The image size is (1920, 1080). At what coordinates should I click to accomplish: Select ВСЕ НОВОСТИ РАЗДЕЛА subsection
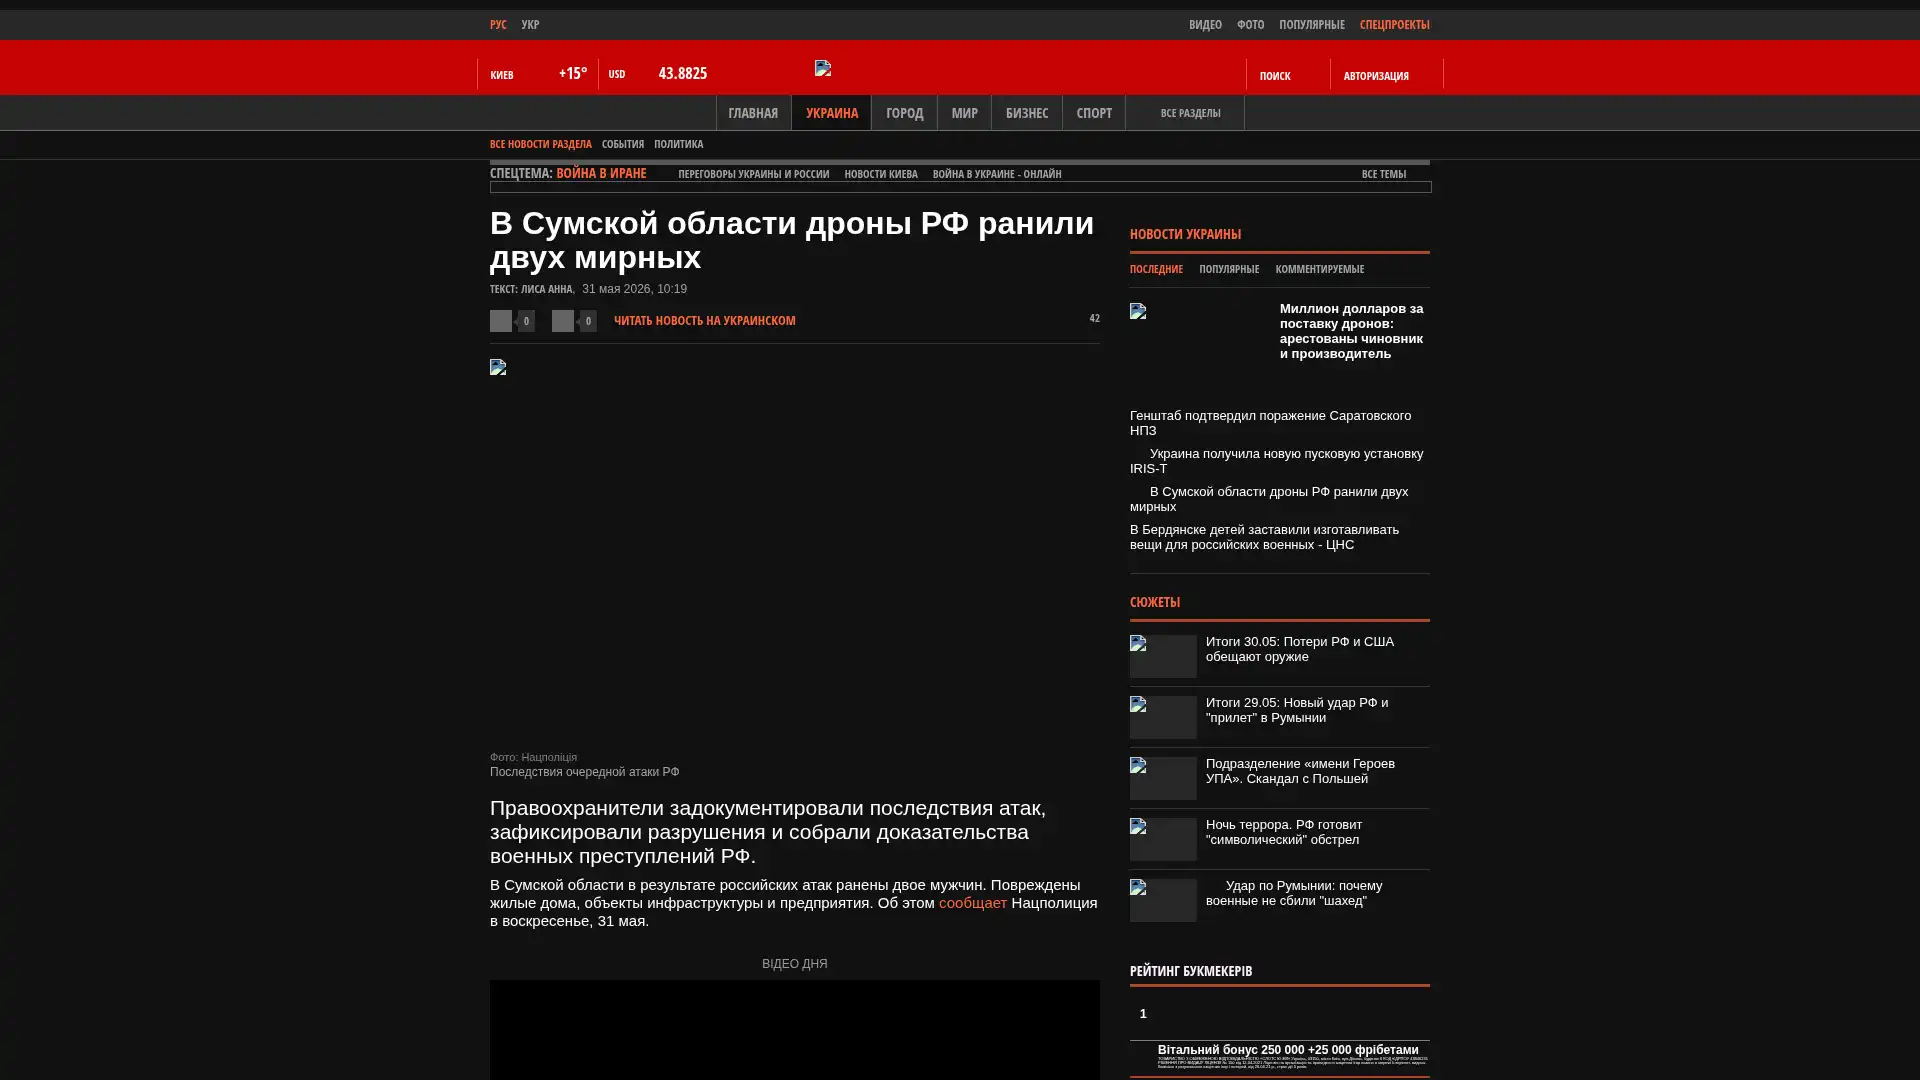coord(540,144)
